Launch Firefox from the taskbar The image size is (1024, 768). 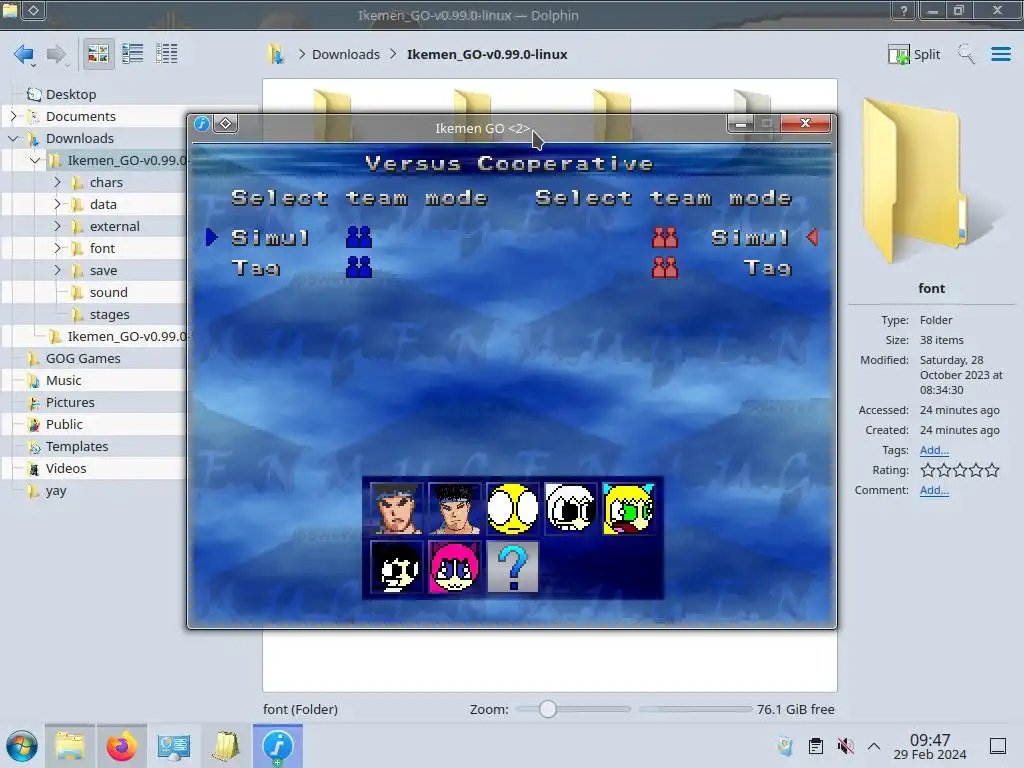(x=121, y=746)
